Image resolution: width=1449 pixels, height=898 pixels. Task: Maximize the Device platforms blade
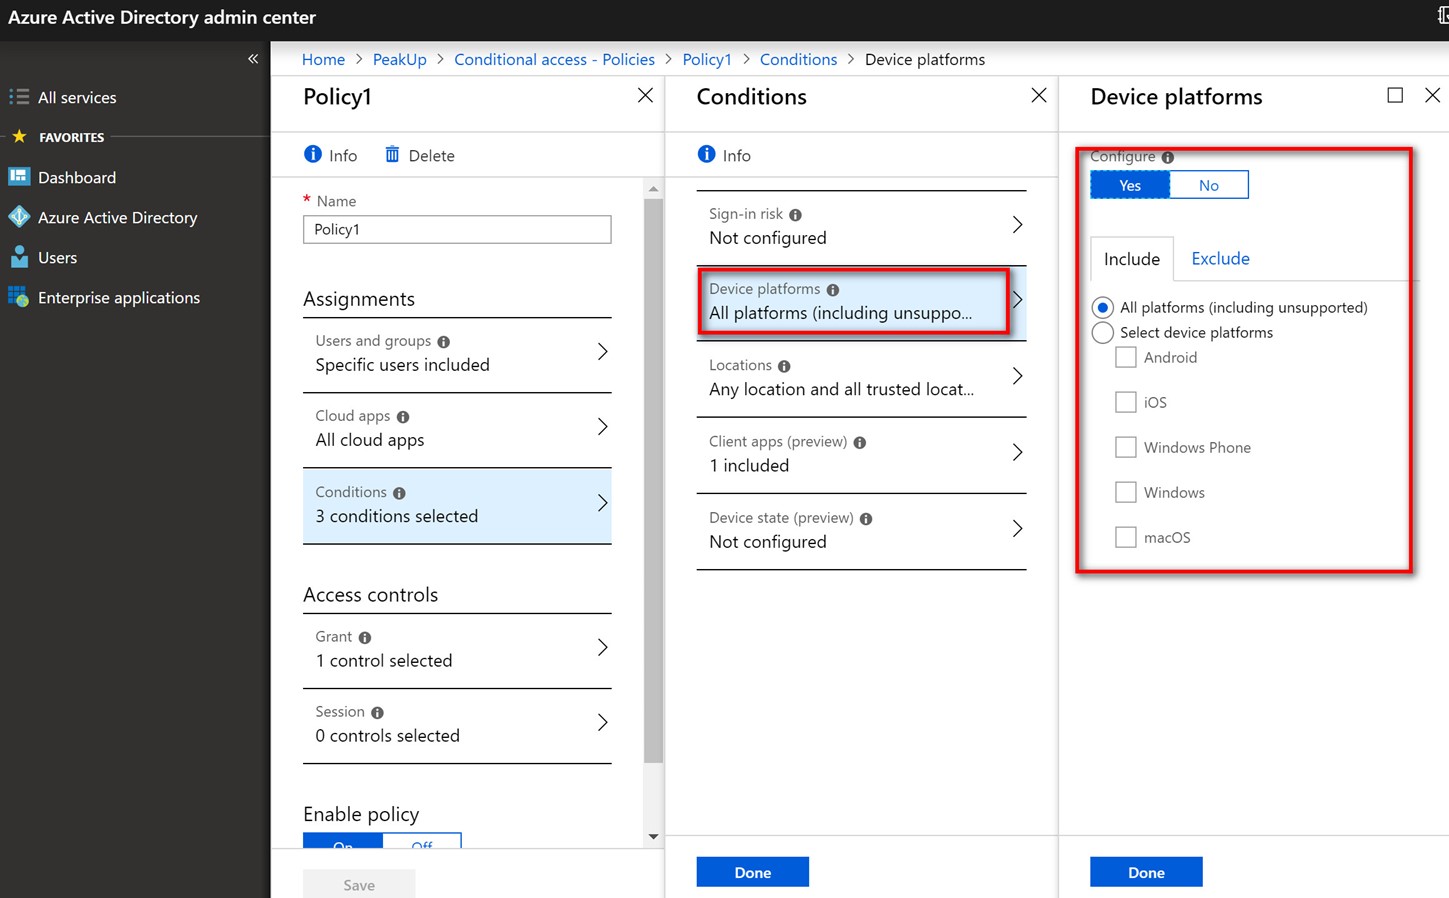point(1395,95)
